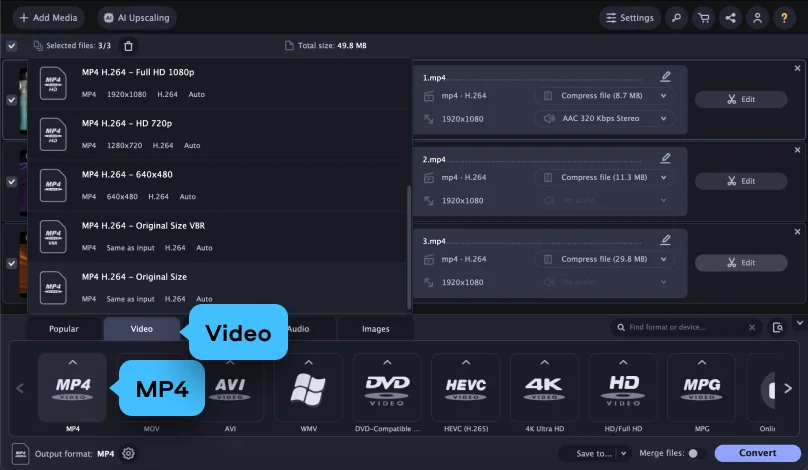Screen dimensions: 808x470
Task: Expand Compress file (8.7 MB) dropdown
Action: click(x=604, y=96)
